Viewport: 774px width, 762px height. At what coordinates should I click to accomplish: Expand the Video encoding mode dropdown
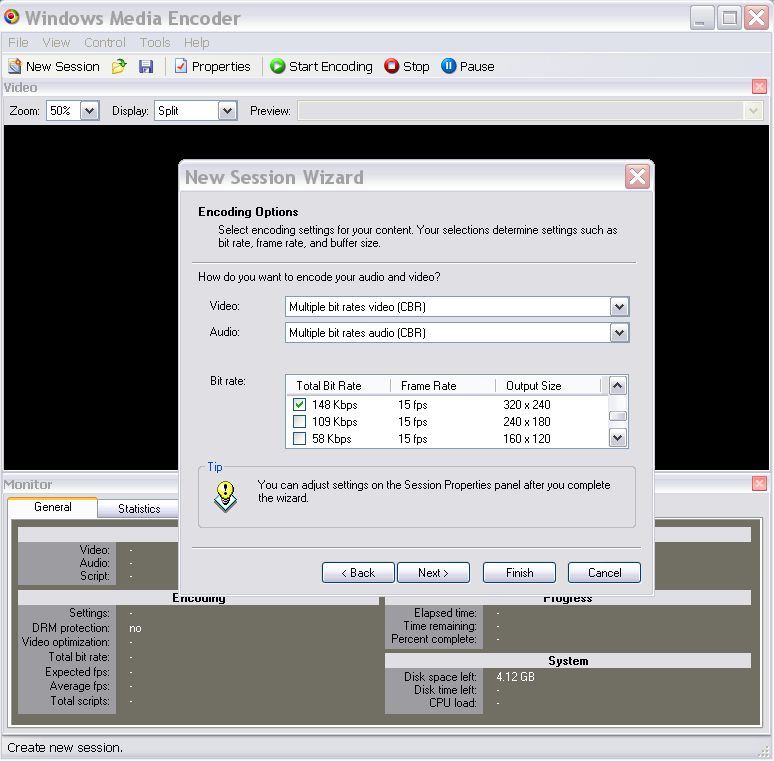619,307
